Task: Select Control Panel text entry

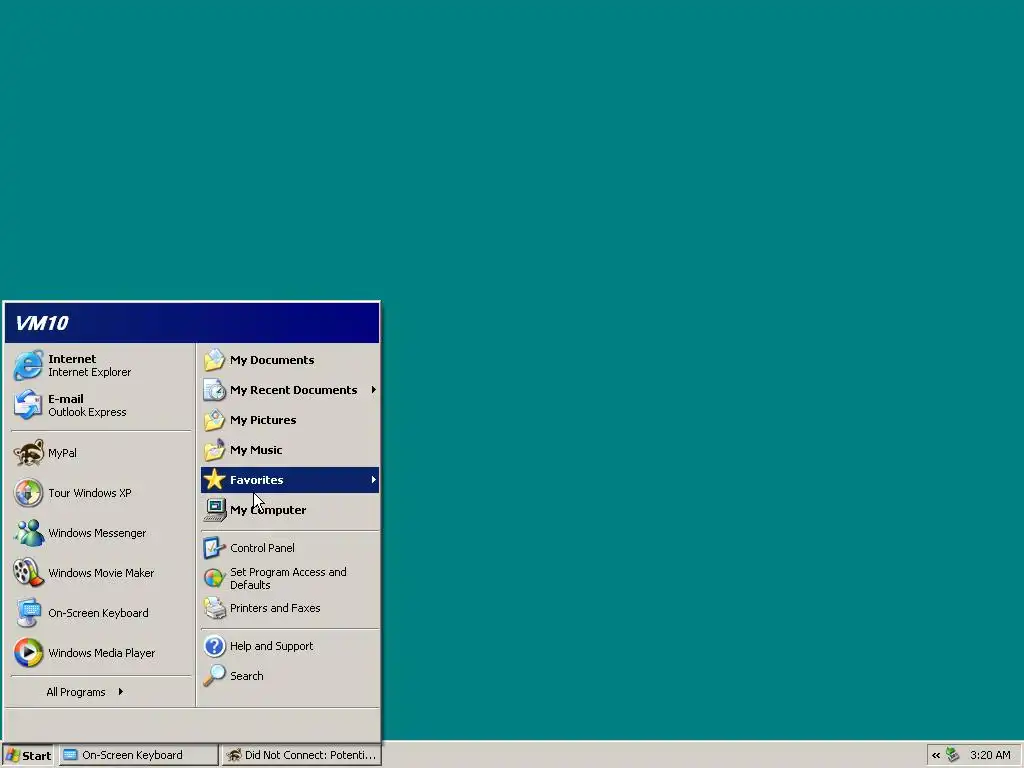Action: point(262,548)
